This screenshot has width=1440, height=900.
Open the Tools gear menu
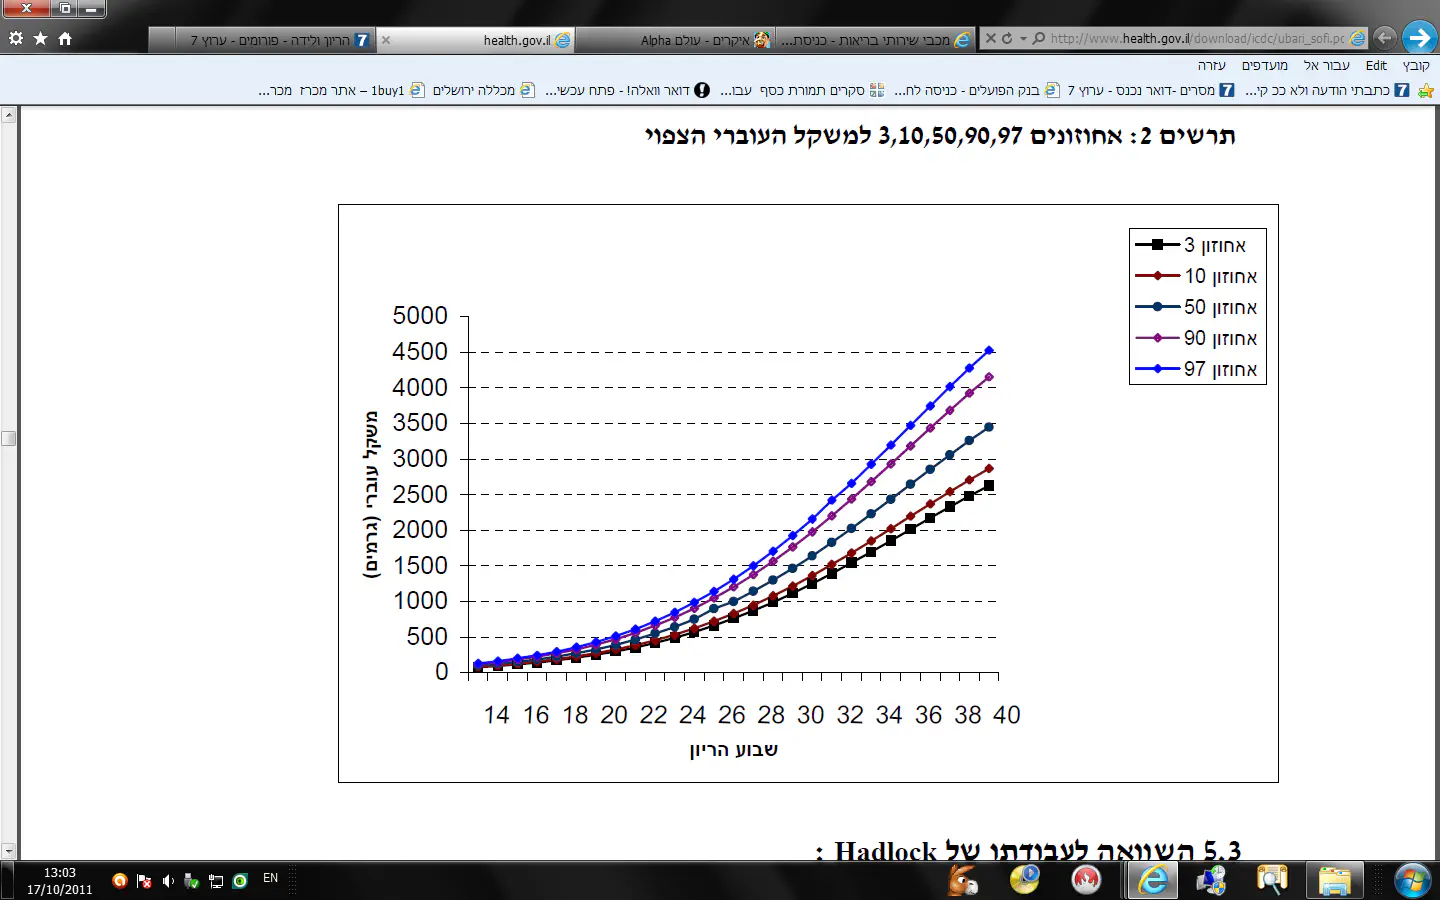tap(15, 38)
